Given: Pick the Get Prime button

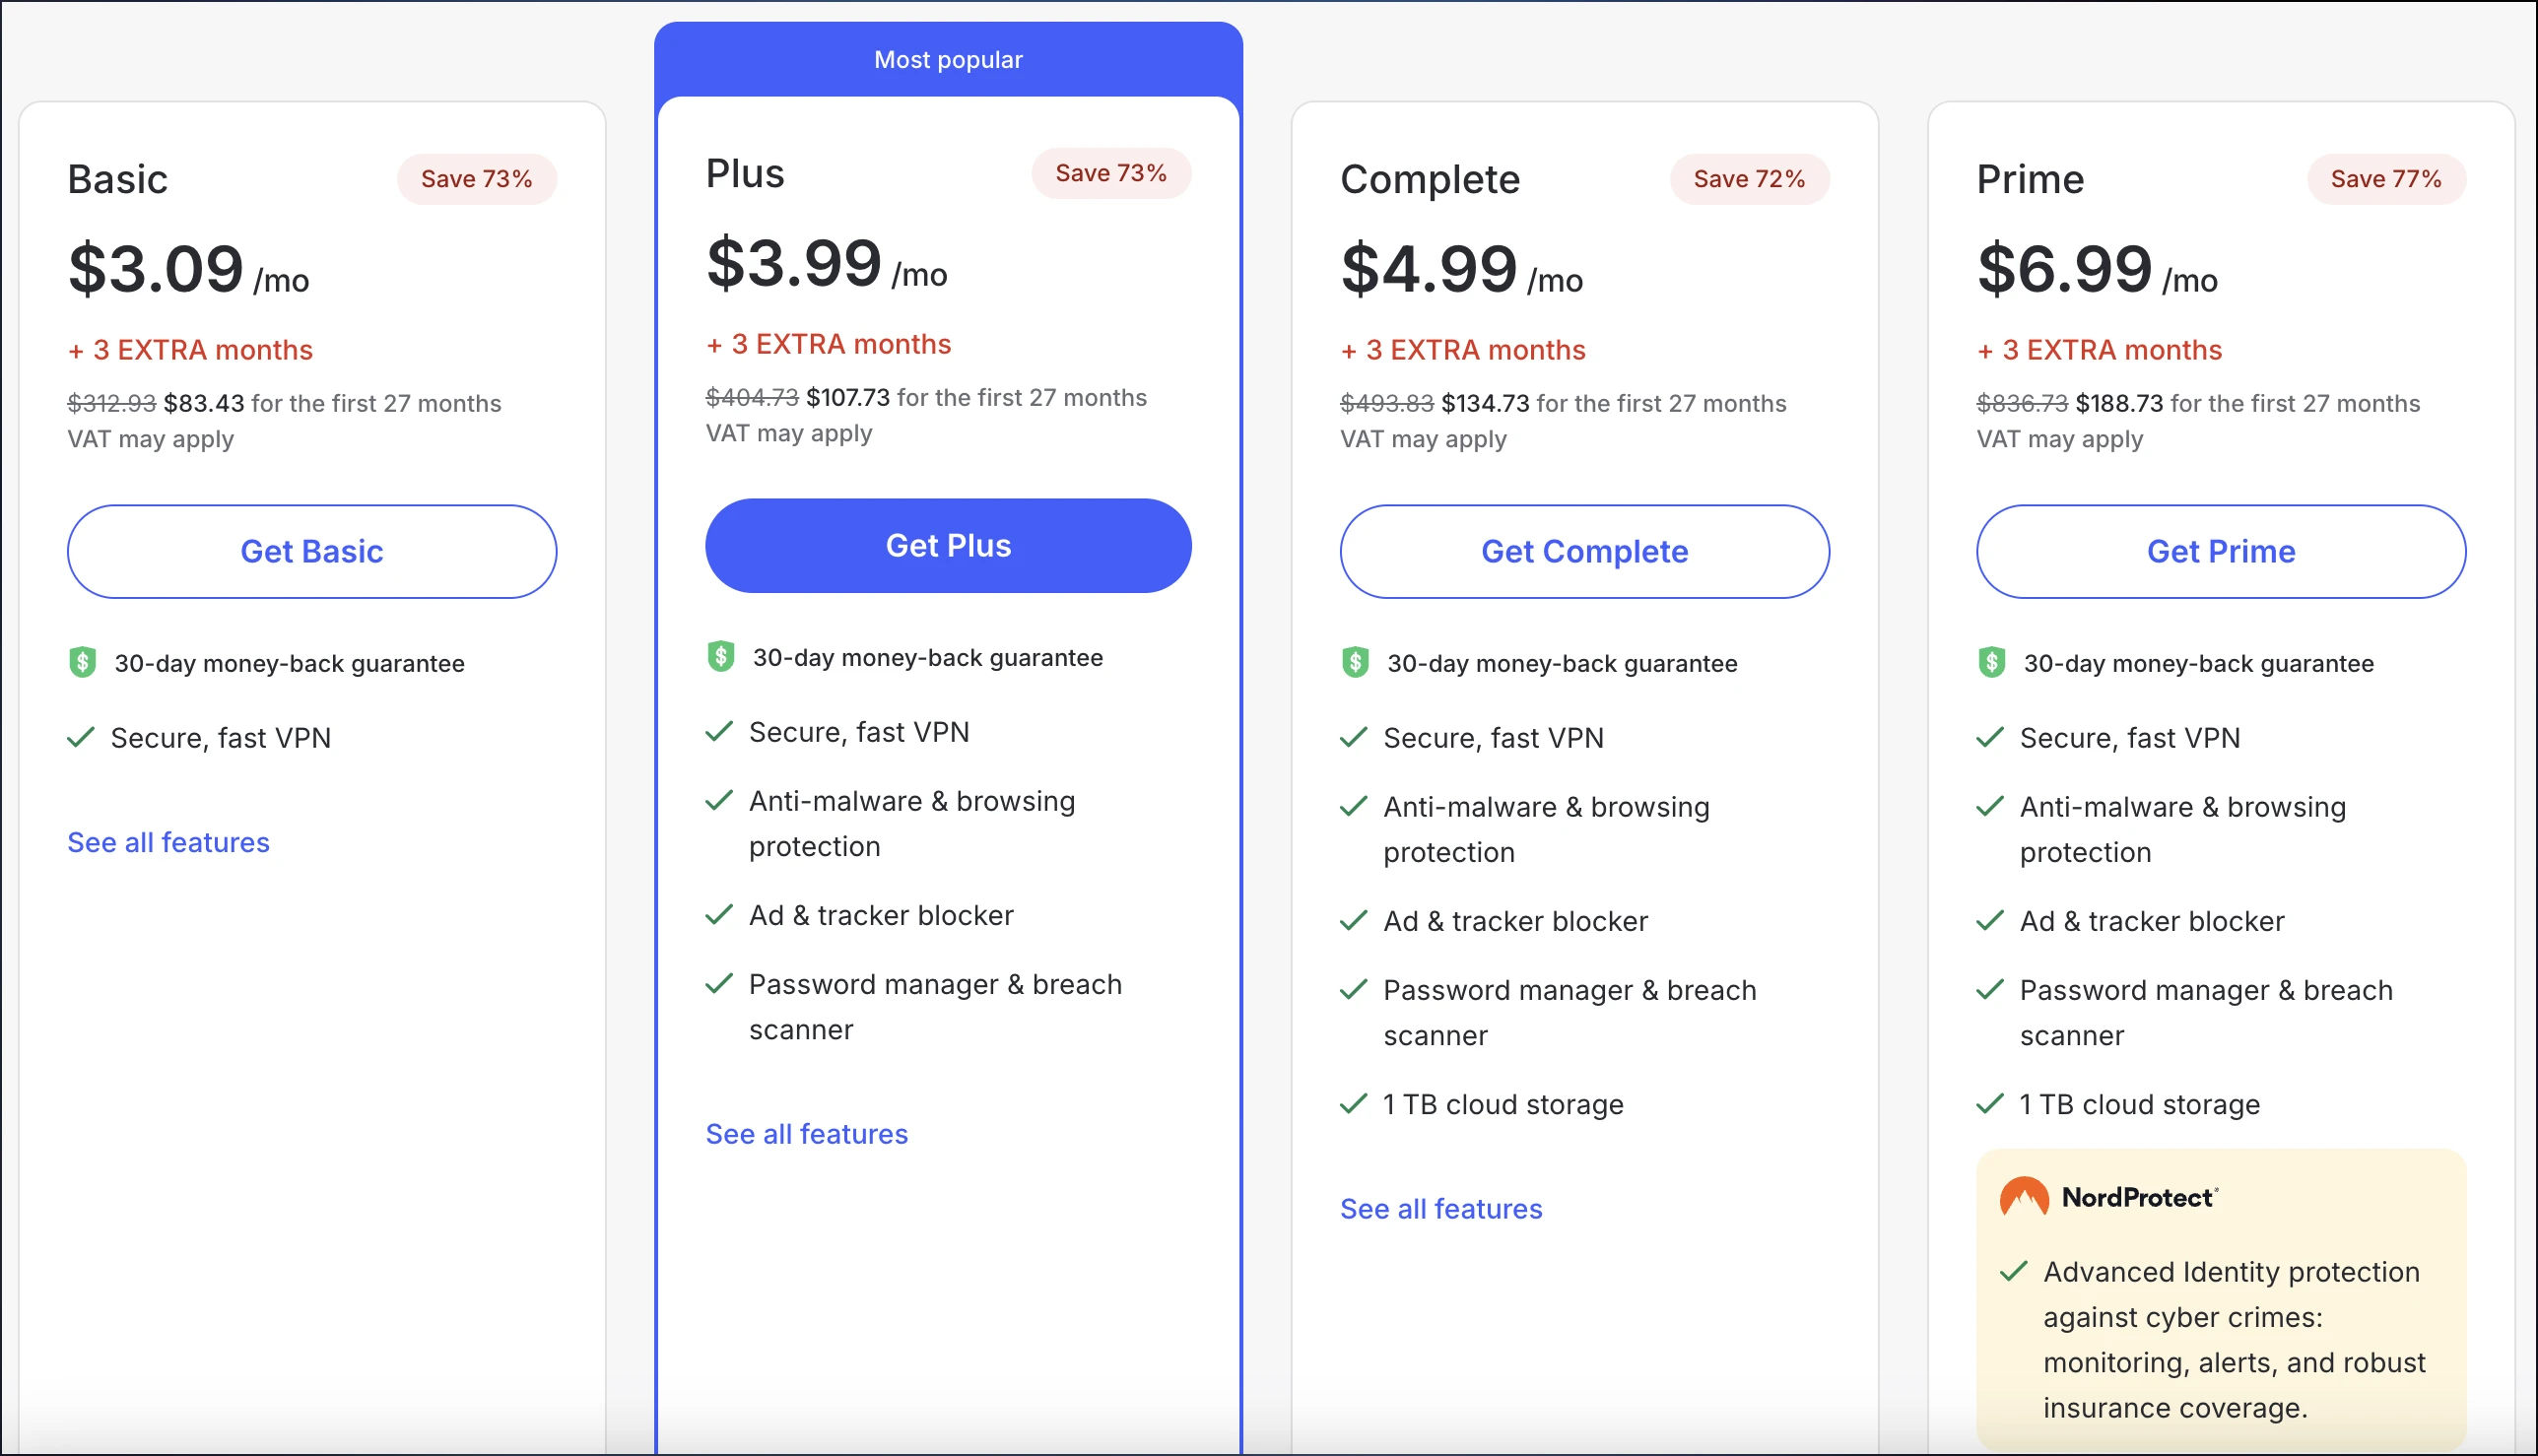Looking at the screenshot, I should [x=2220, y=551].
